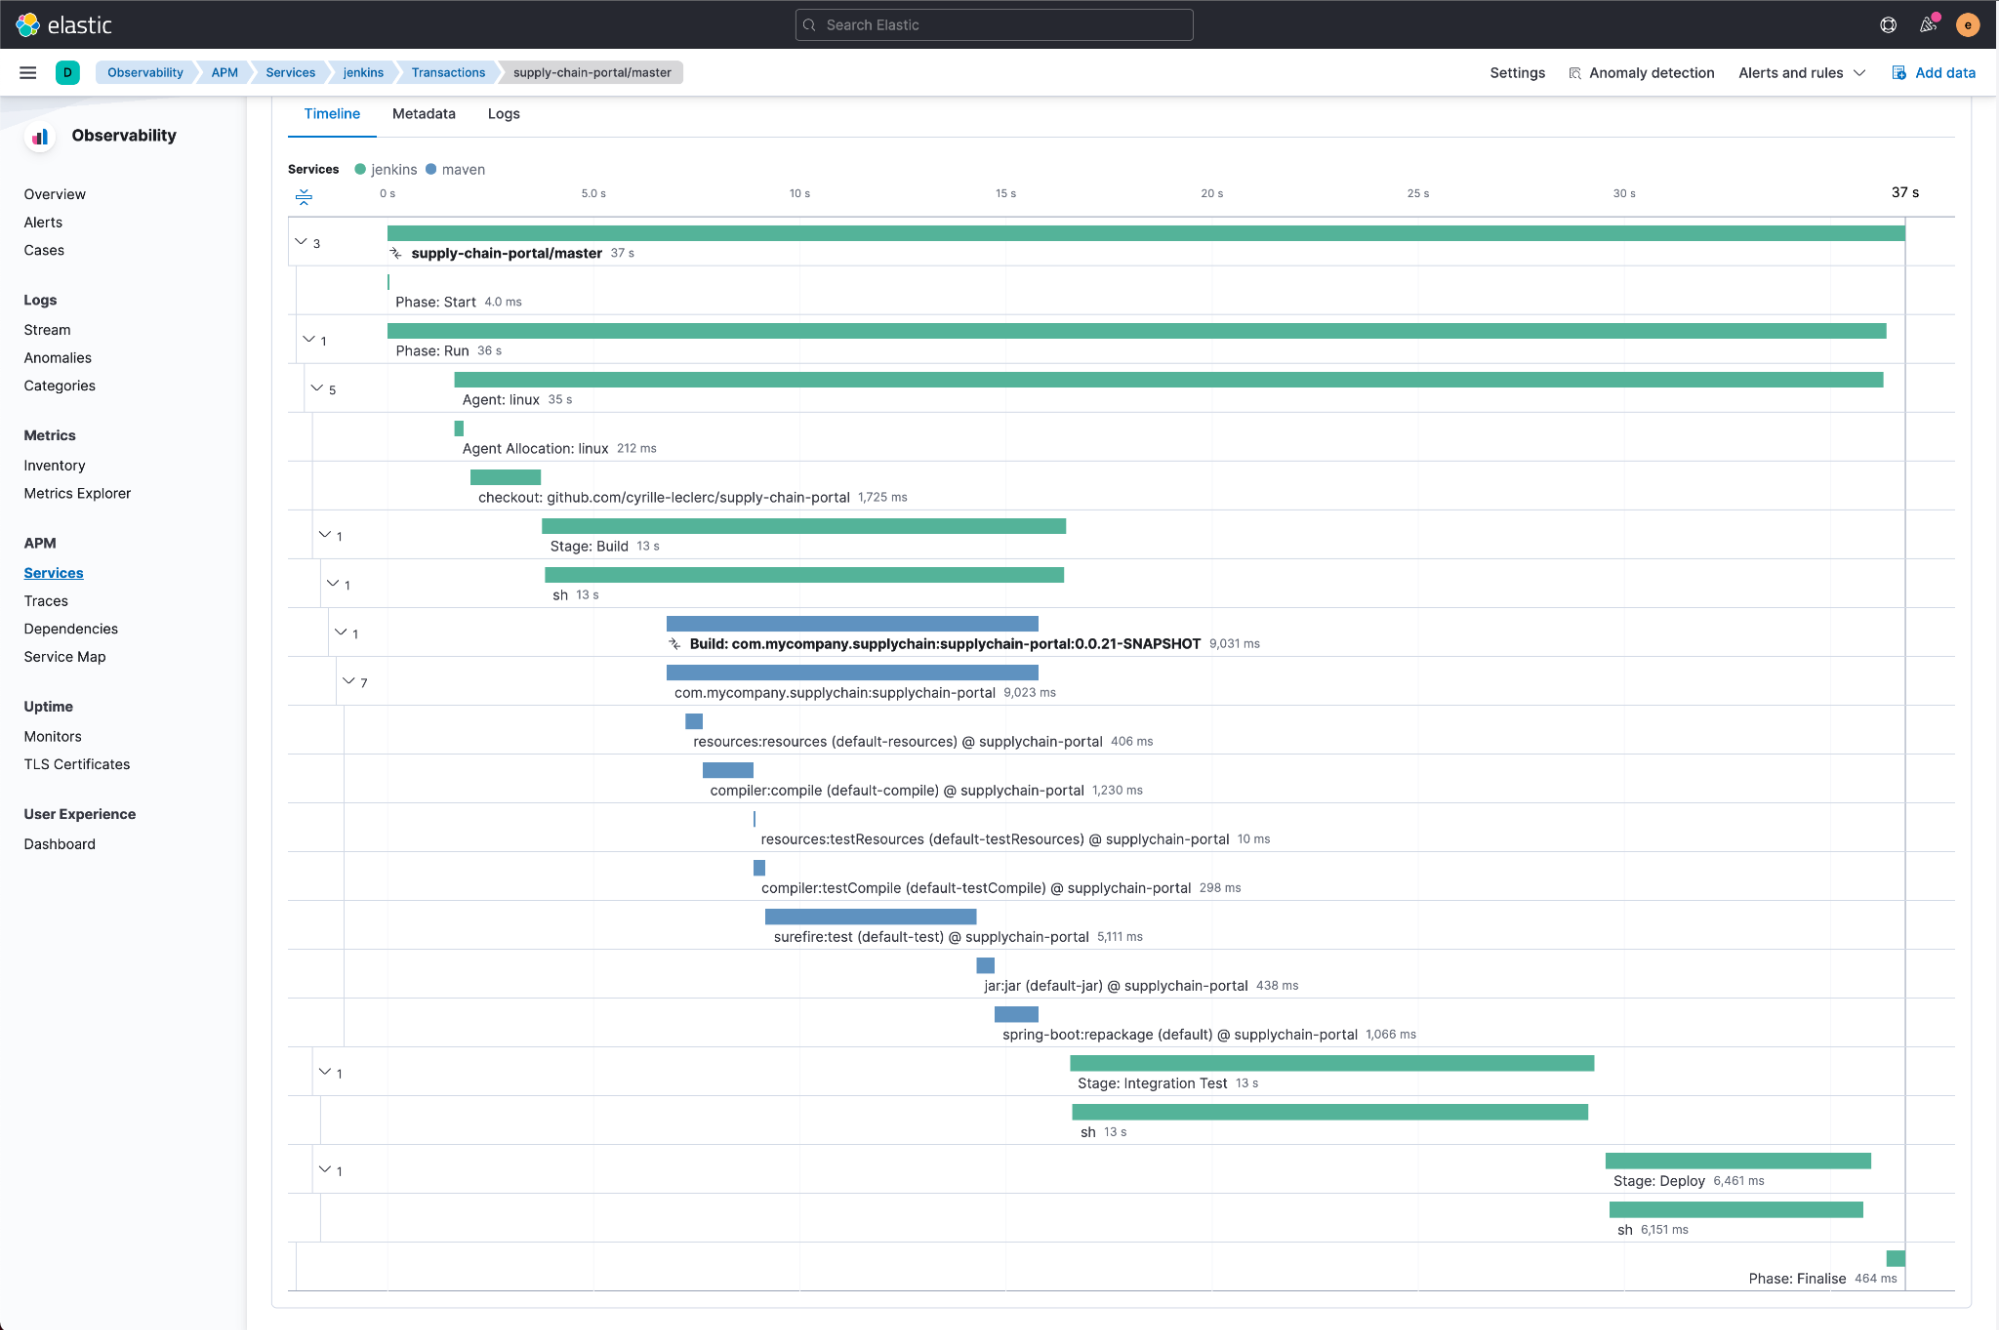
Task: Click the Observability panel icon in sidebar
Action: (x=40, y=135)
